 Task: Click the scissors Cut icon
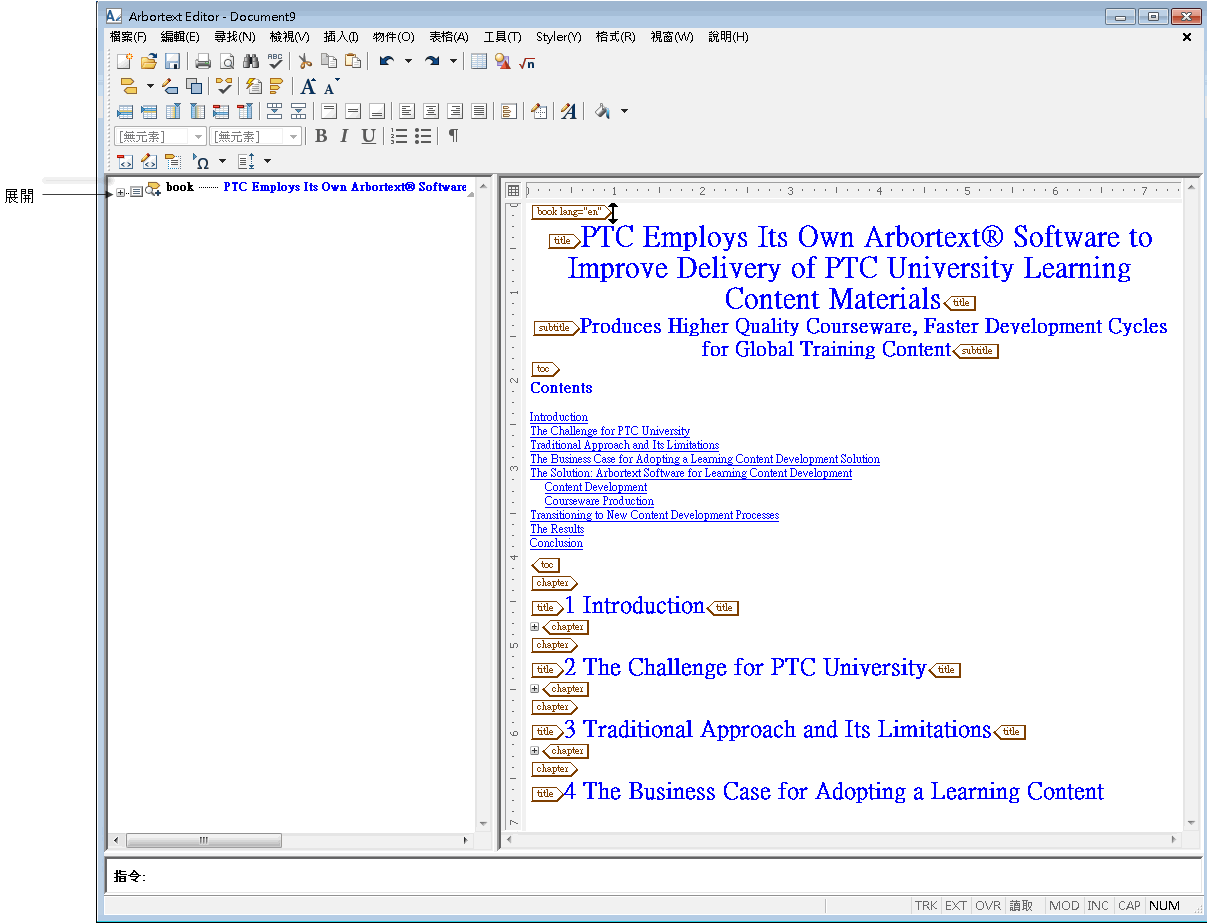(305, 61)
